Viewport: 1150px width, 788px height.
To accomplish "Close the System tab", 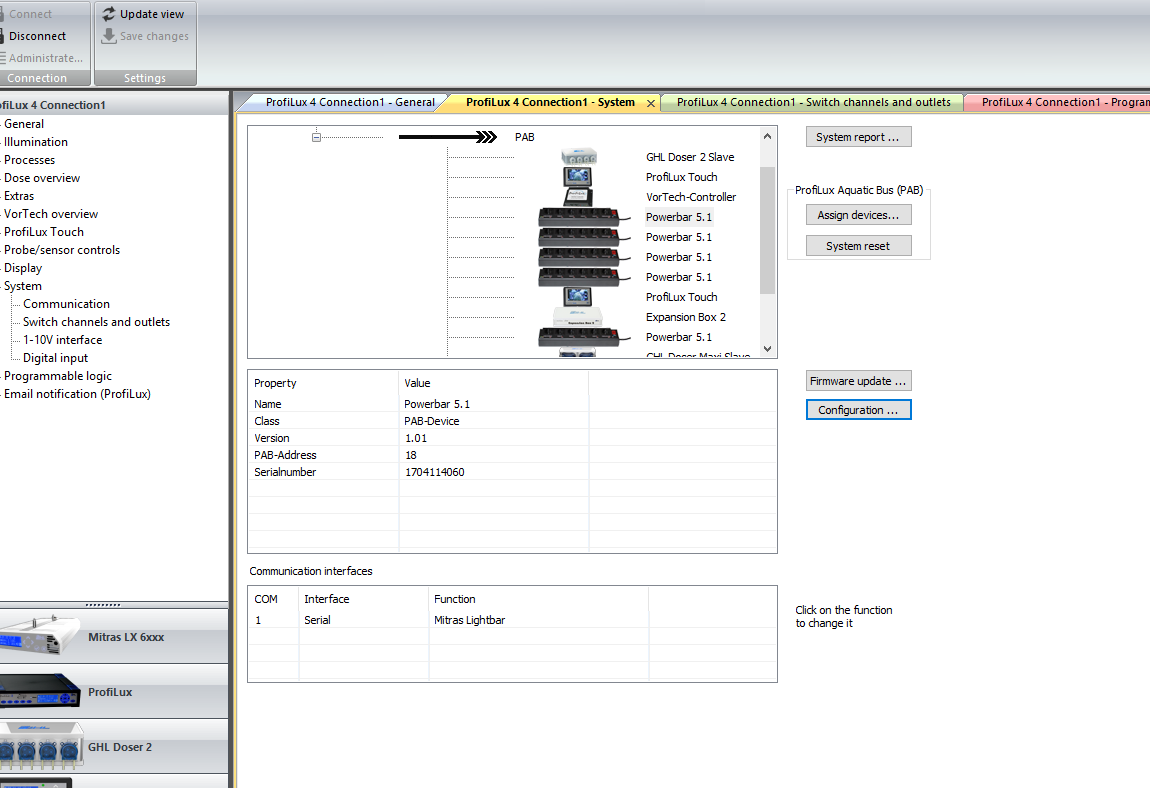I will point(651,103).
